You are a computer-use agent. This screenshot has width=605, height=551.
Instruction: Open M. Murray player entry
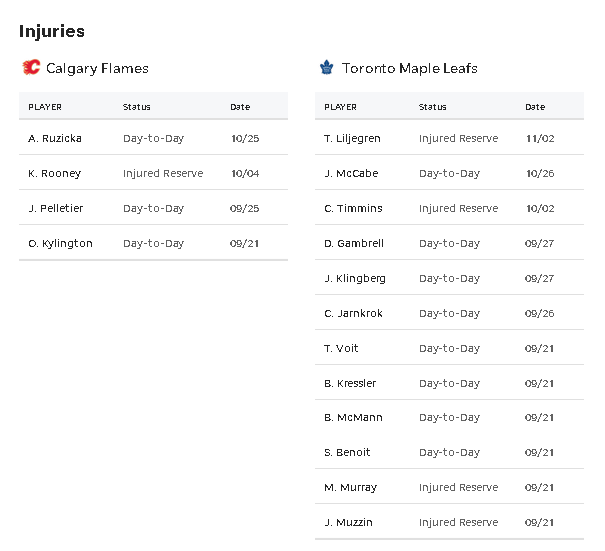(350, 488)
